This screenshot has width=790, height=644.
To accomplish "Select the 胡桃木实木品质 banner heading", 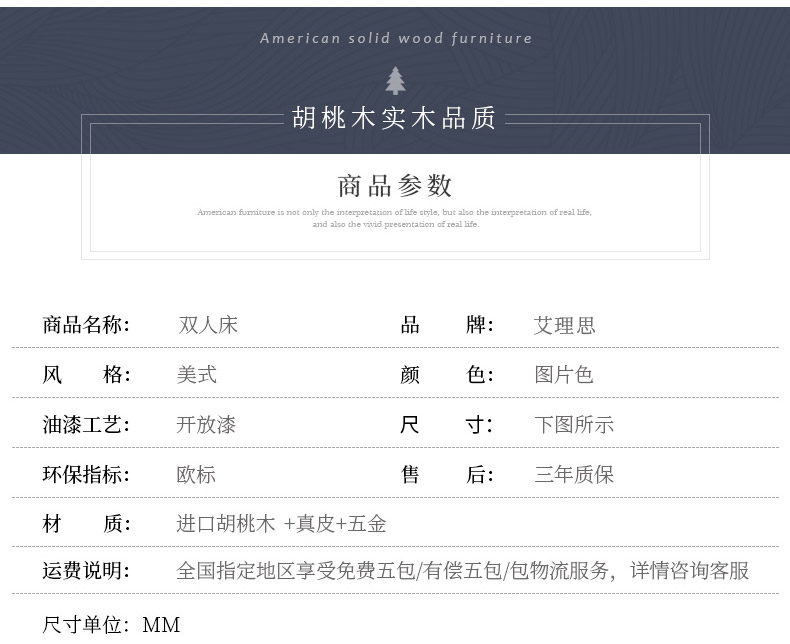I will pyautogui.click(x=395, y=118).
